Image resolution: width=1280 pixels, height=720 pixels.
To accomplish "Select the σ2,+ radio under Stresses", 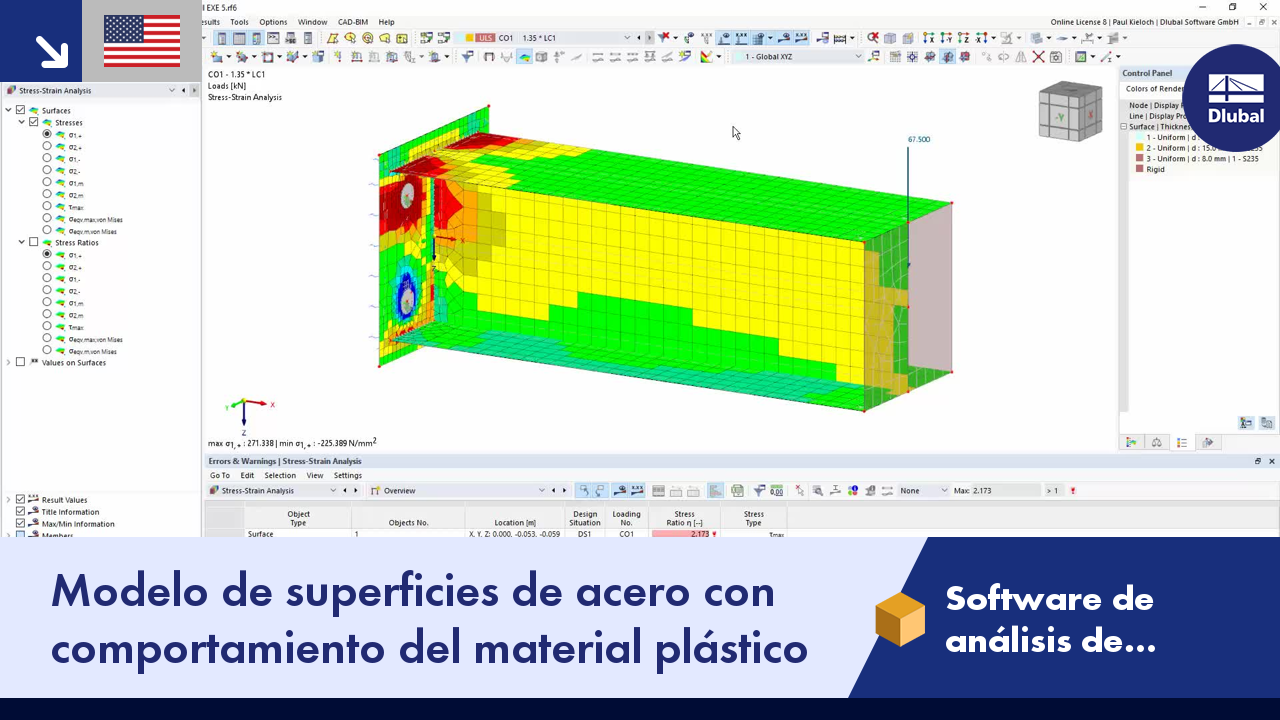I will click(x=47, y=146).
